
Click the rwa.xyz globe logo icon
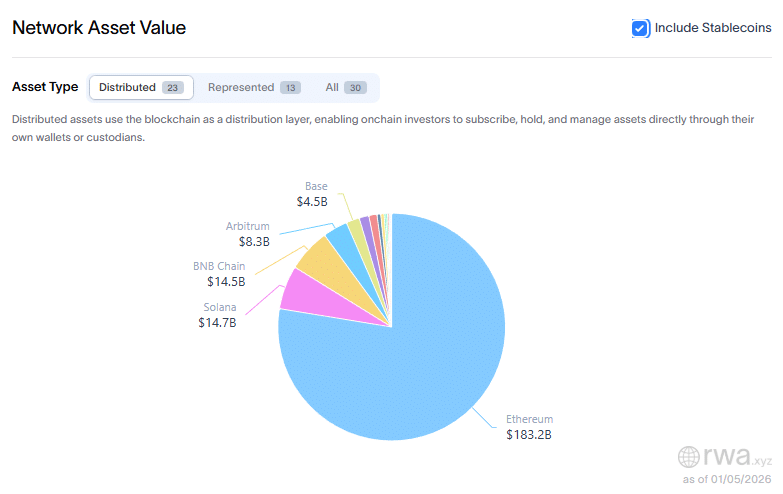pos(689,457)
